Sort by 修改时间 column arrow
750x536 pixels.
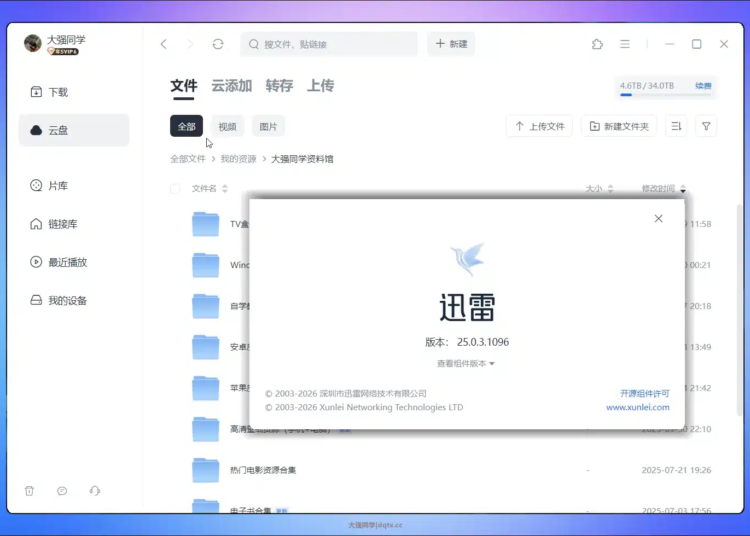[x=683, y=188]
